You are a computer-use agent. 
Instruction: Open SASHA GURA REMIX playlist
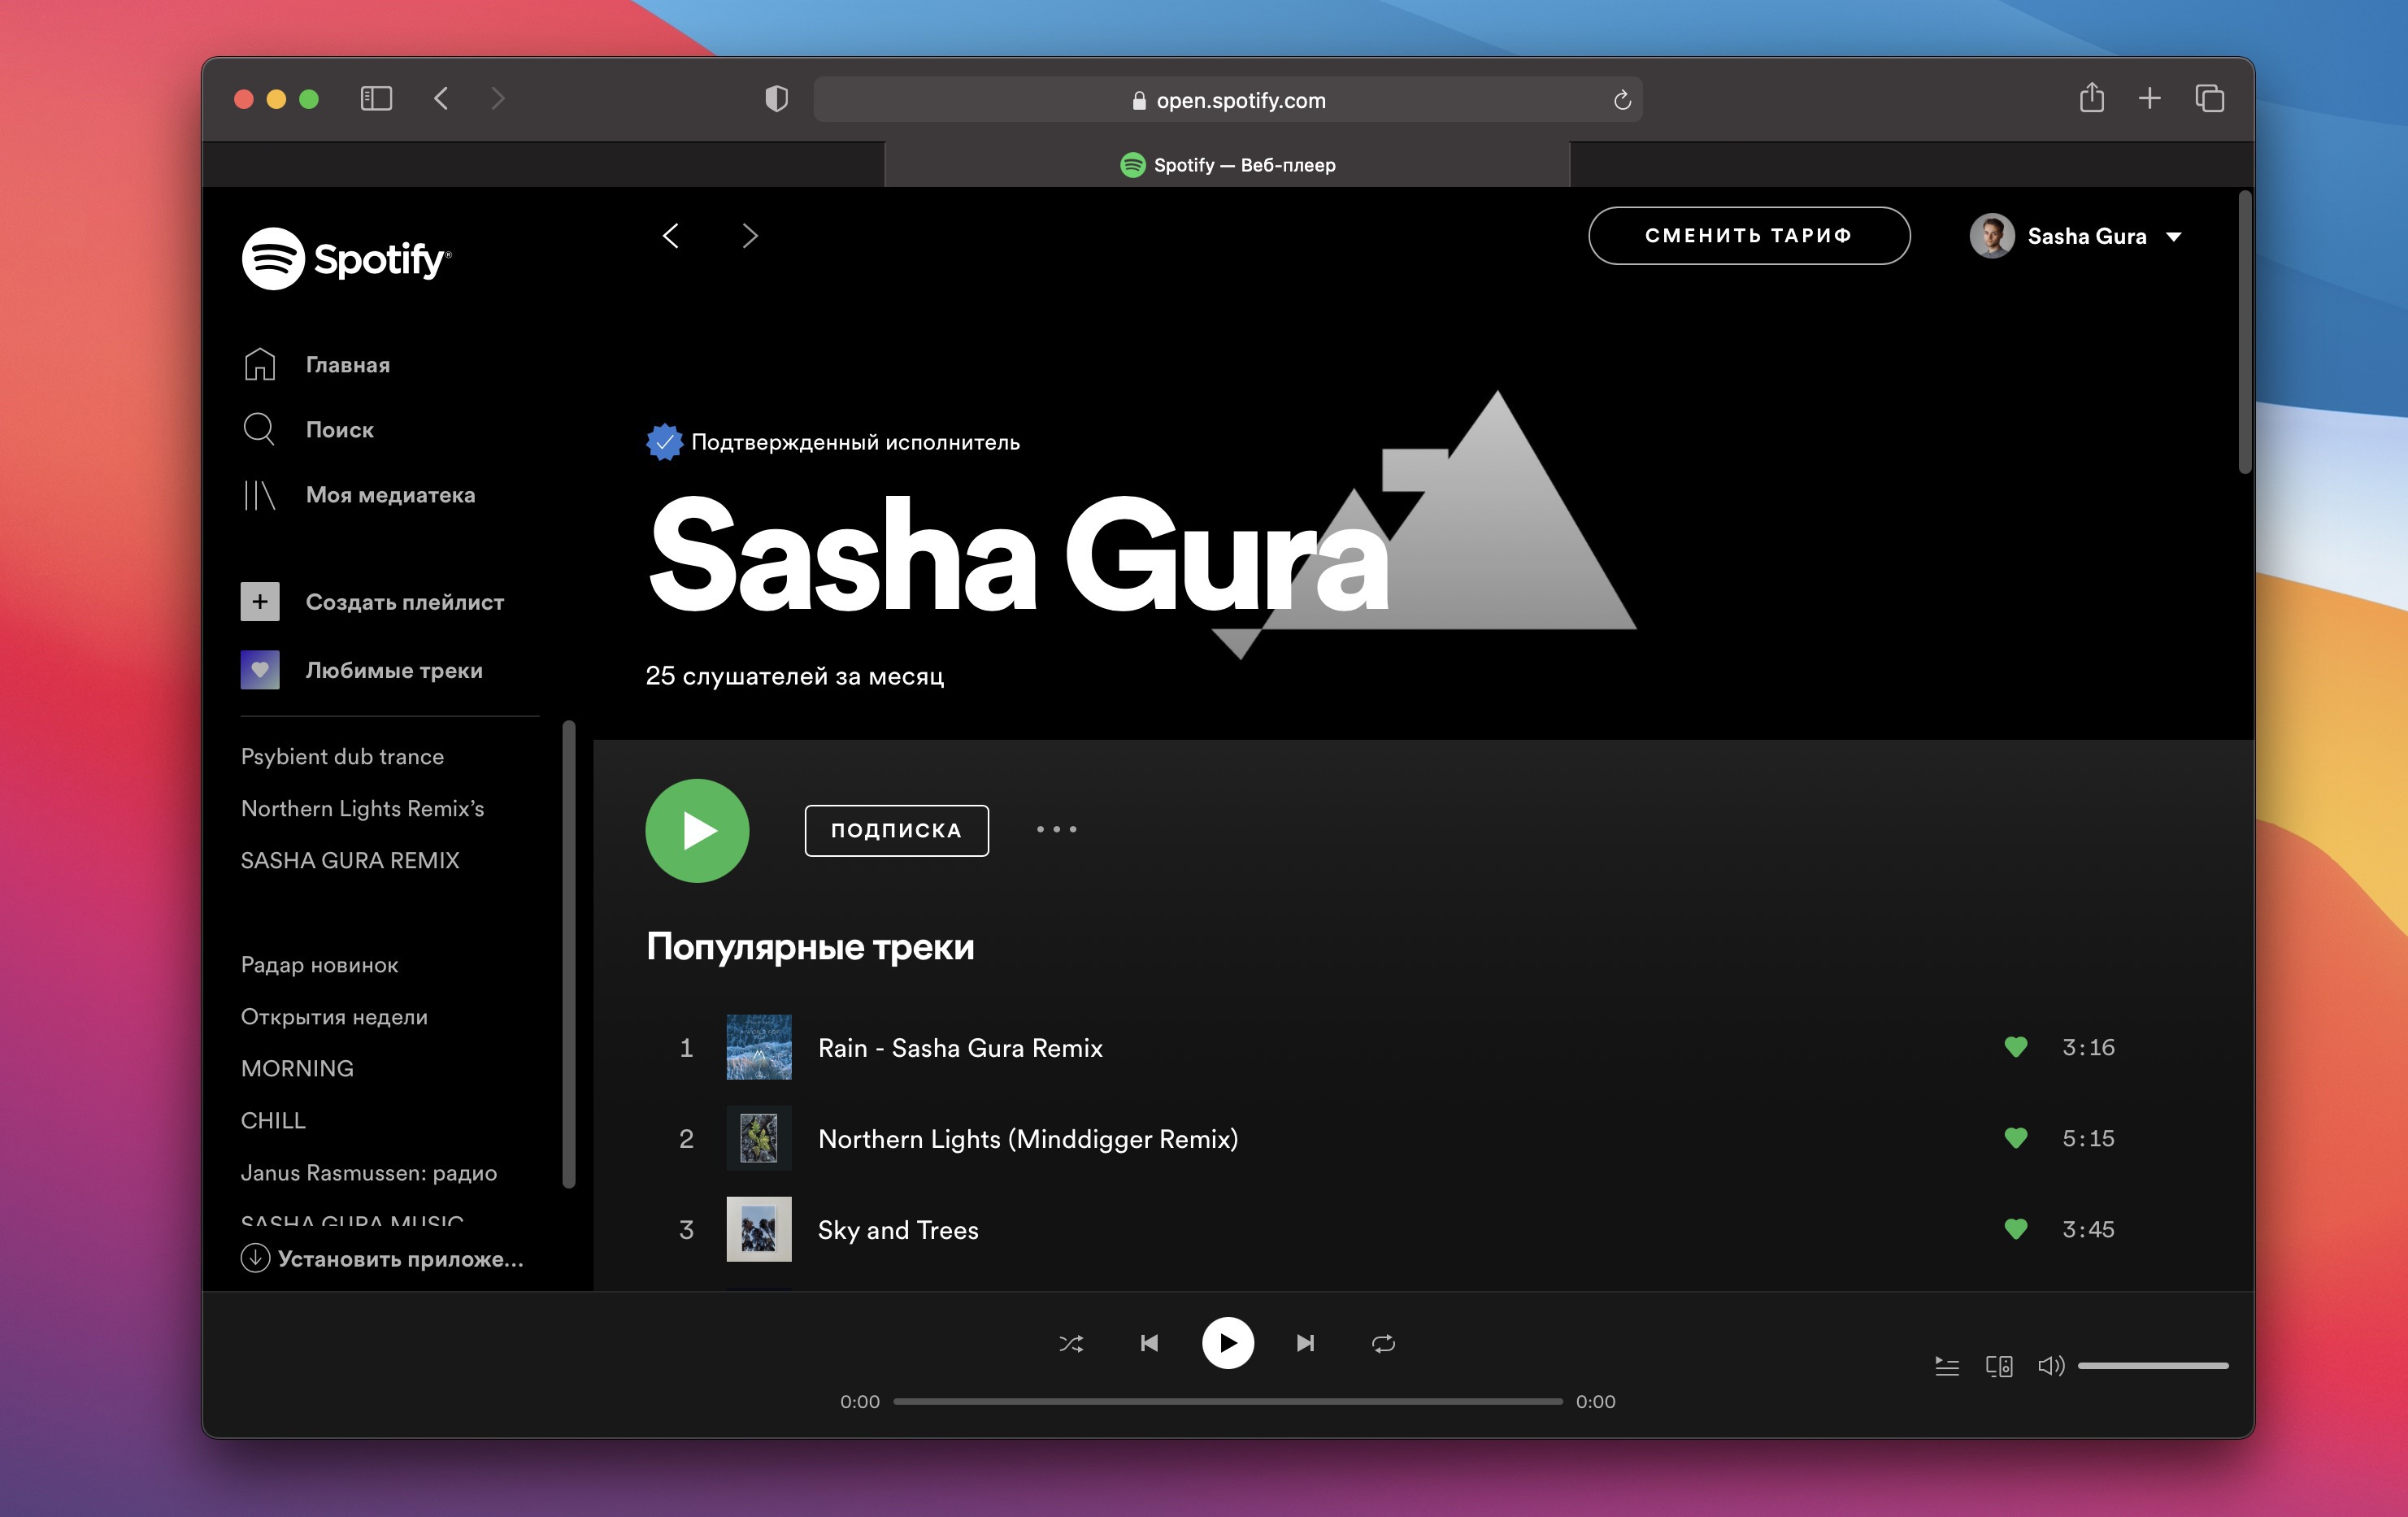(350, 861)
